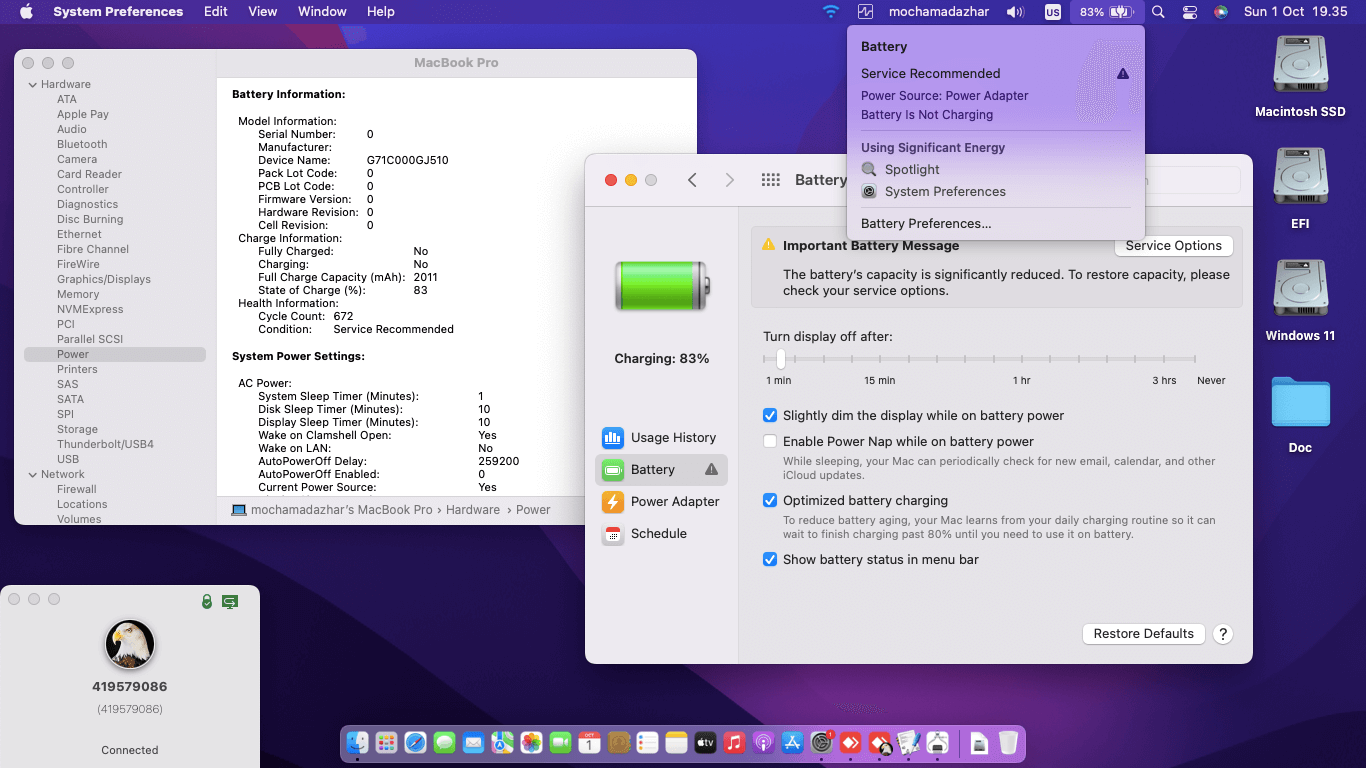The width and height of the screenshot is (1366, 768).
Task: Open the View menu
Action: point(262,11)
